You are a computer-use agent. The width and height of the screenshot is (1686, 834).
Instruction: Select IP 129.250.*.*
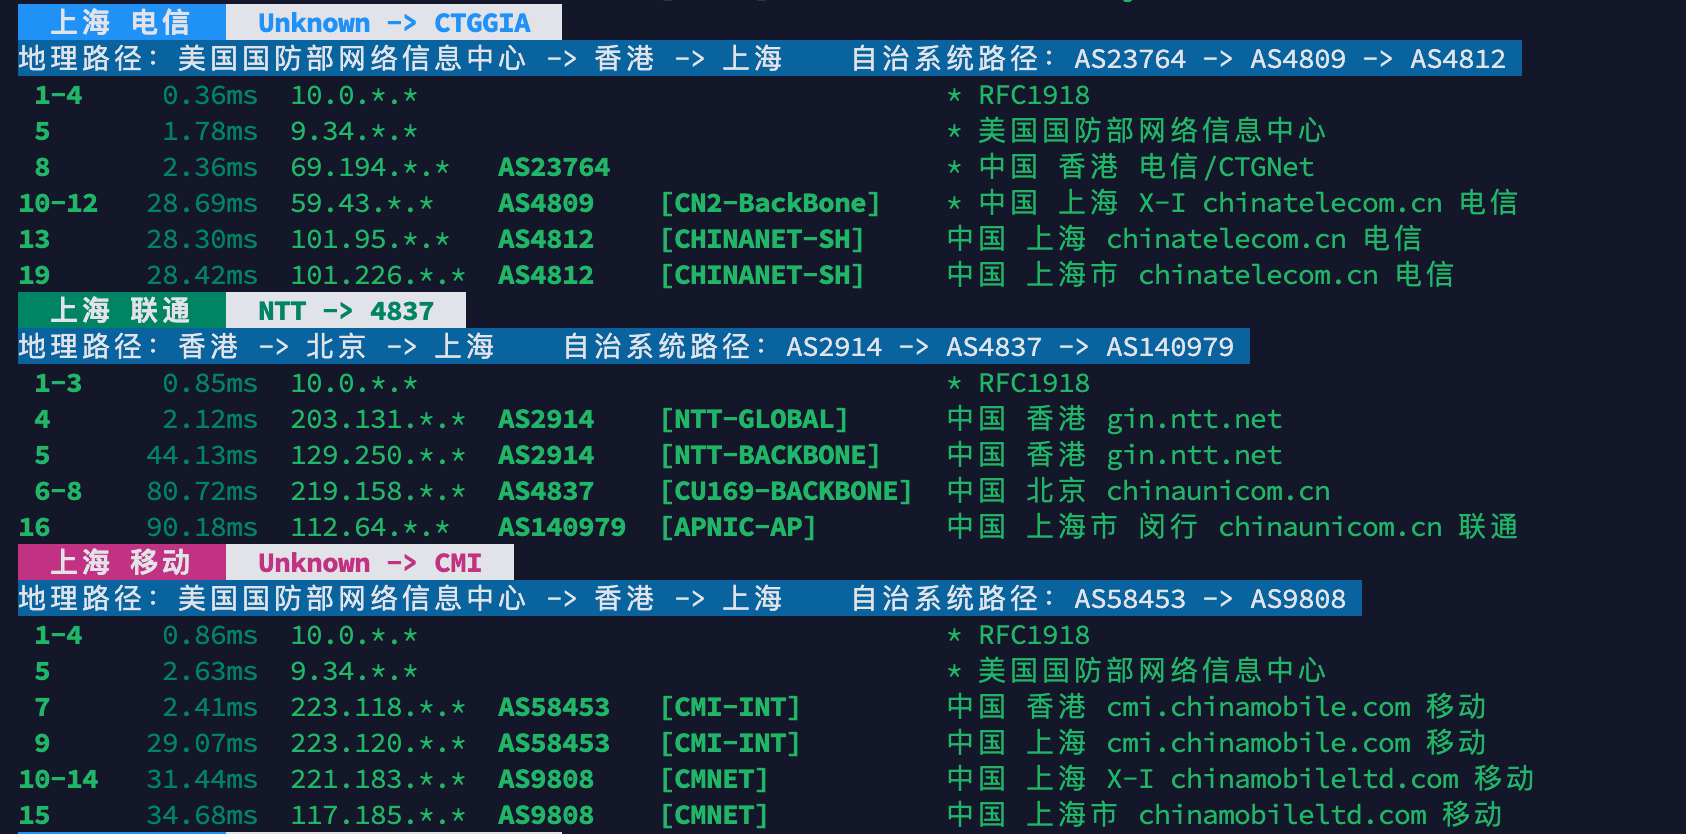(378, 454)
